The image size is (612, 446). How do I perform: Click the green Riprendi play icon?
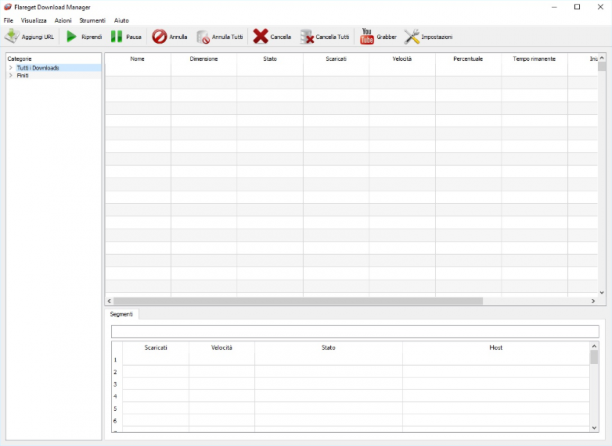coord(71,37)
